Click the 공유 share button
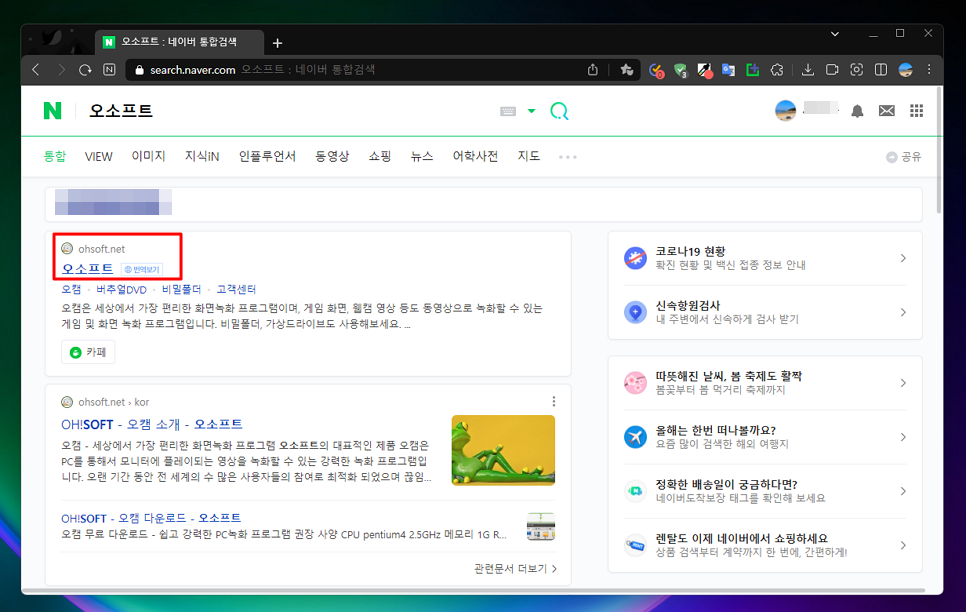This screenshot has height=612, width=966. click(903, 157)
